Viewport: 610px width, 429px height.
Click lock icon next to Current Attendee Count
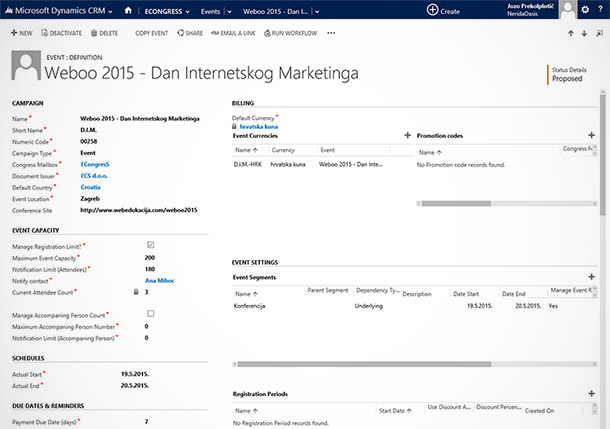136,292
